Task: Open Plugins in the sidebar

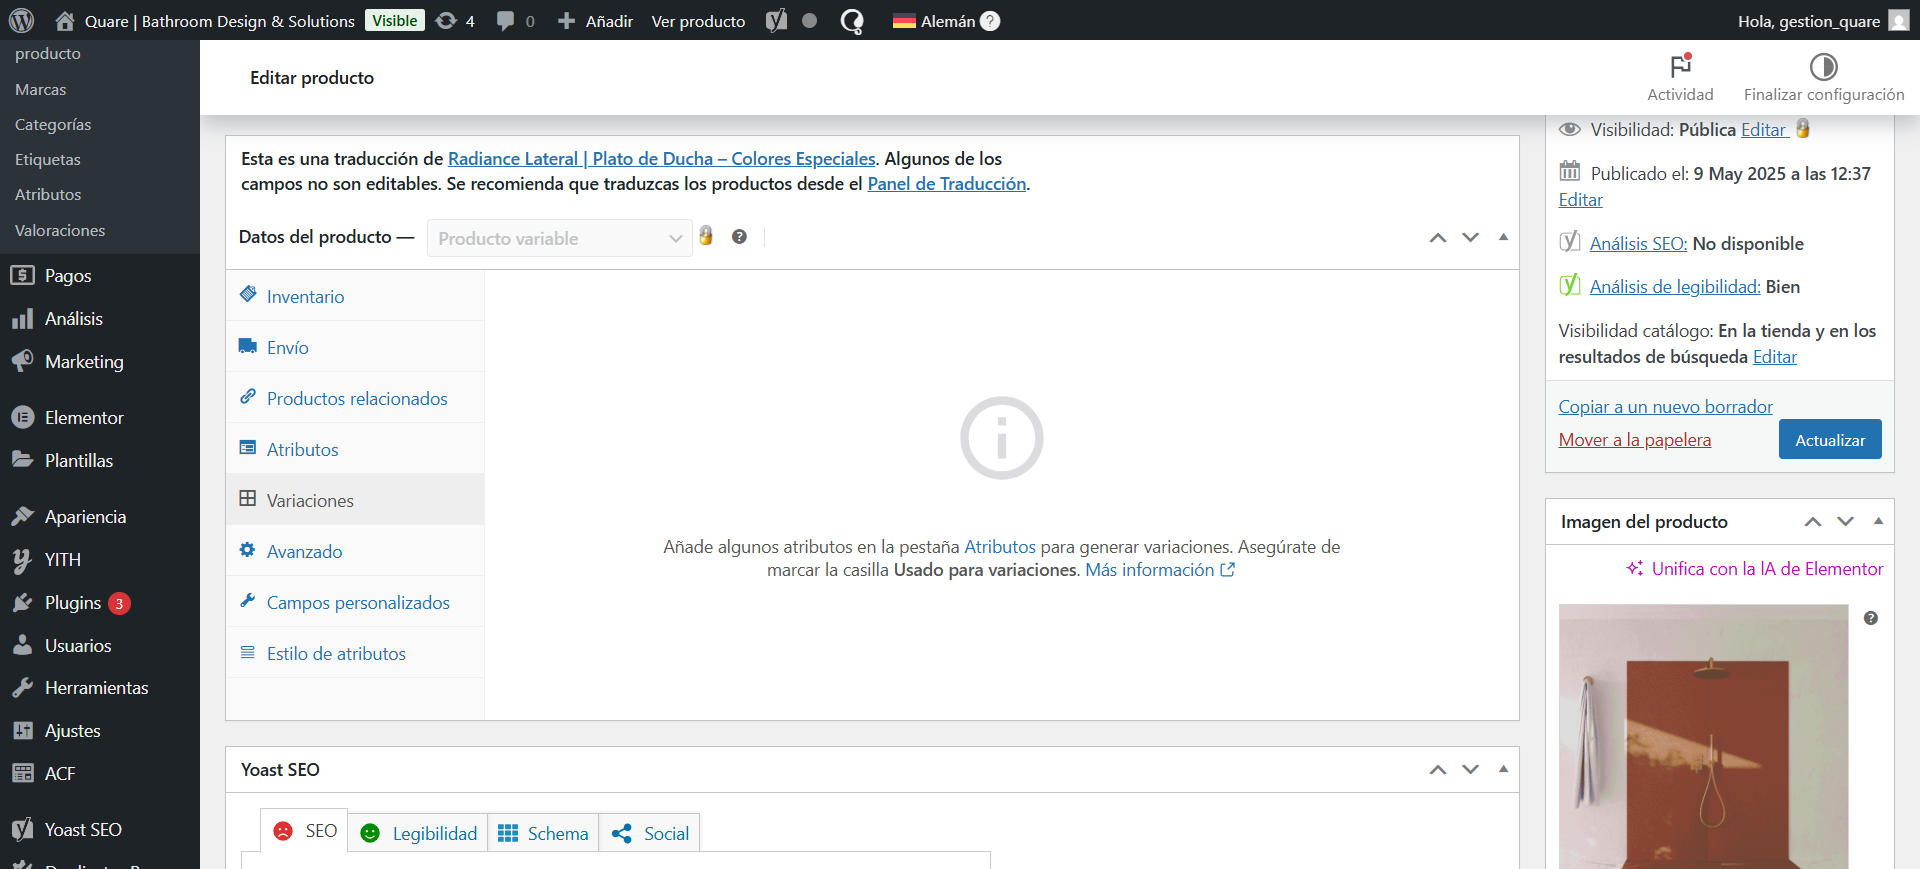Action: click(100, 602)
